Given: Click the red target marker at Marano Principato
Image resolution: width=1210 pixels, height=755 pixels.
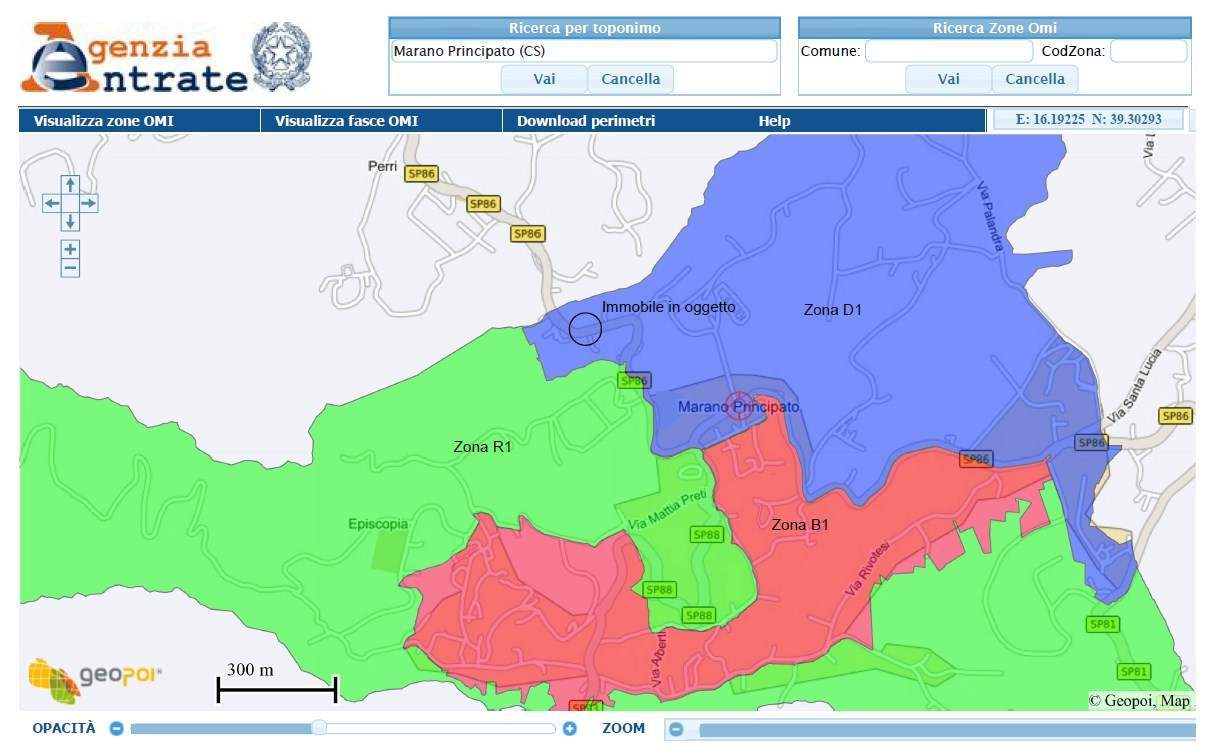Looking at the screenshot, I should click(739, 405).
